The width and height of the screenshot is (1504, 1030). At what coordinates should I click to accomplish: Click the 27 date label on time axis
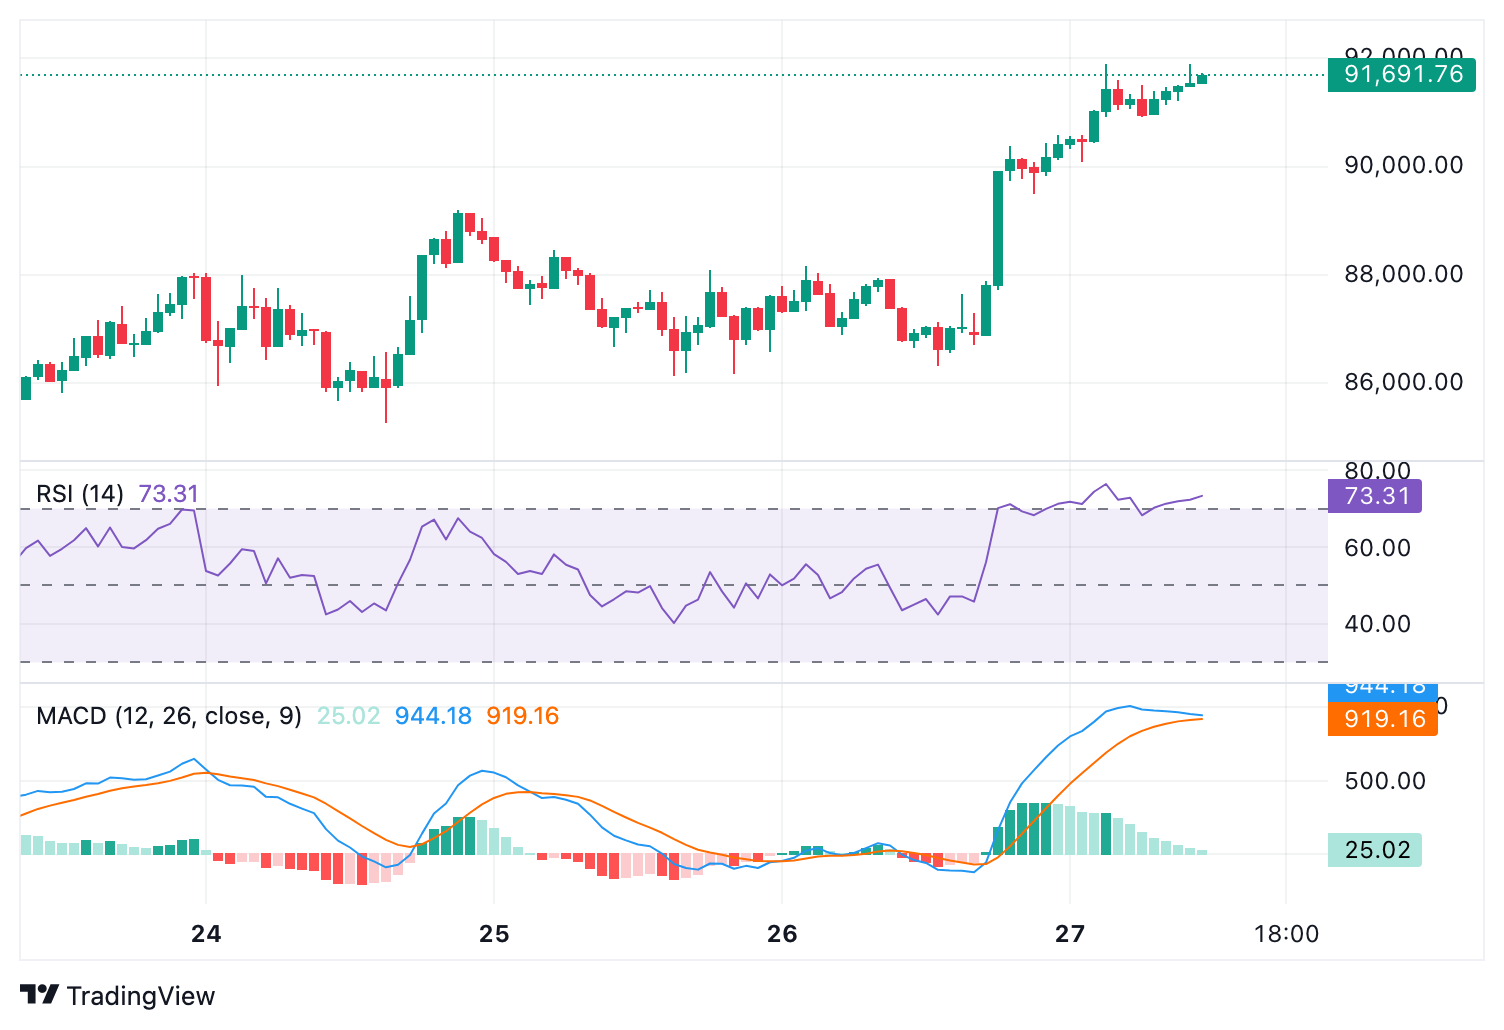coord(1070,932)
